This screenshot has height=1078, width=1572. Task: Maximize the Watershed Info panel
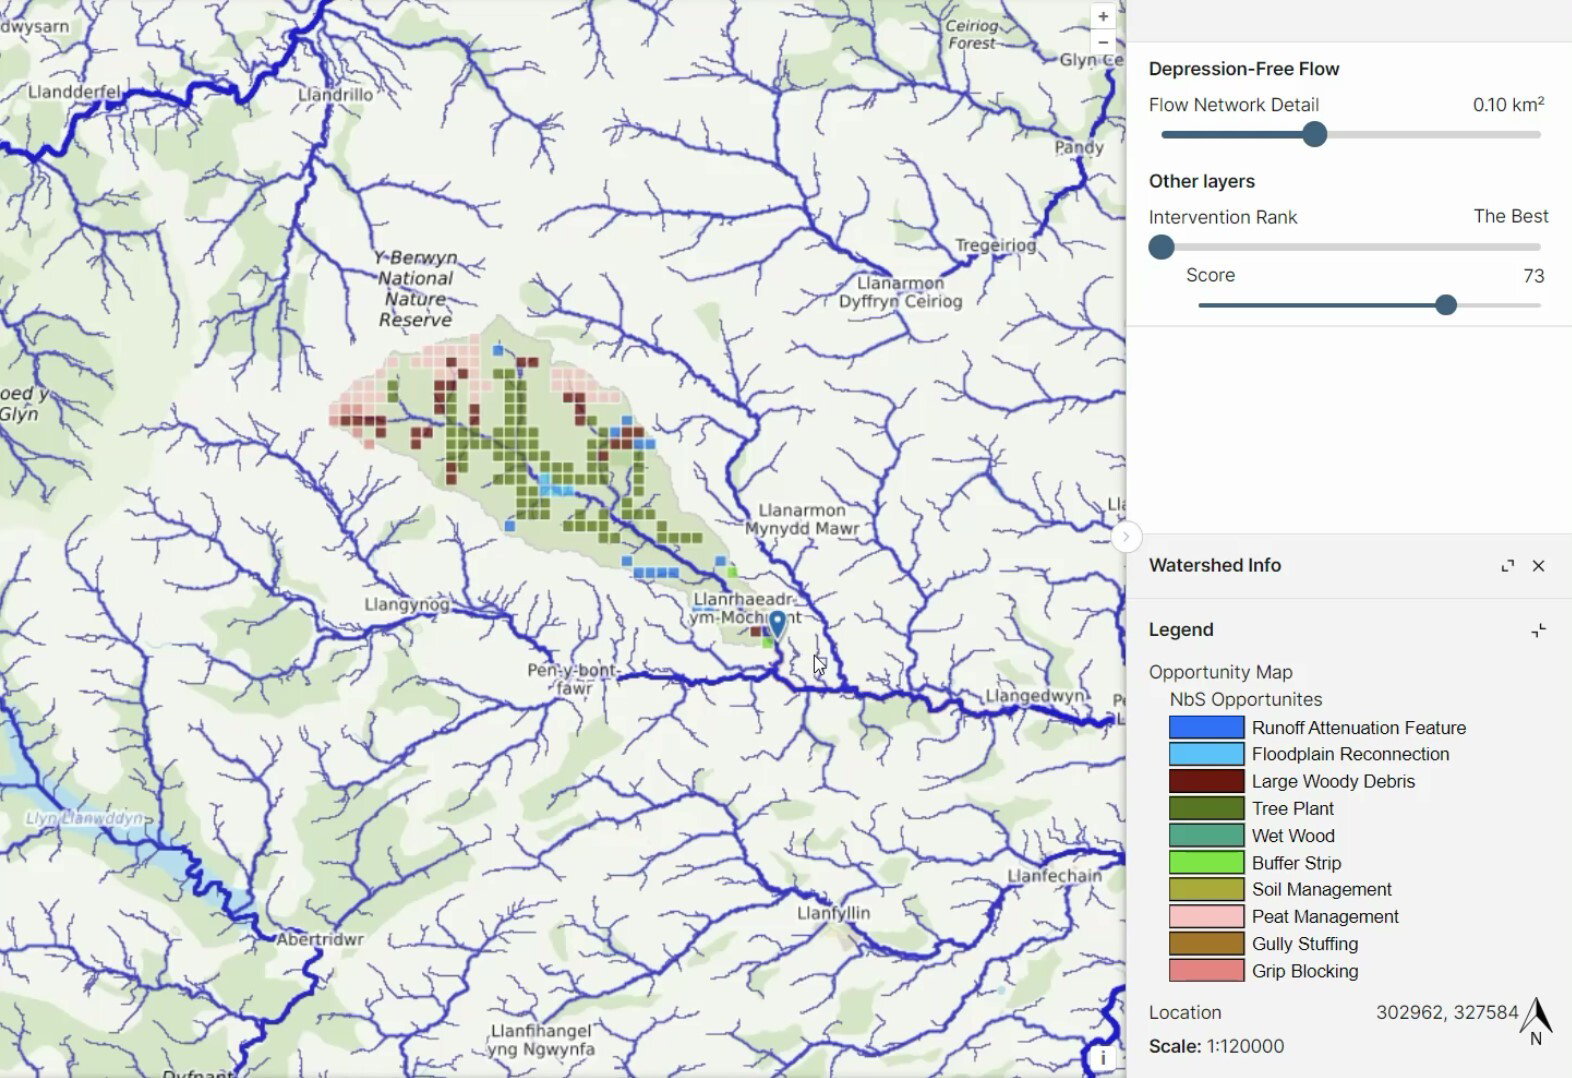coord(1508,566)
